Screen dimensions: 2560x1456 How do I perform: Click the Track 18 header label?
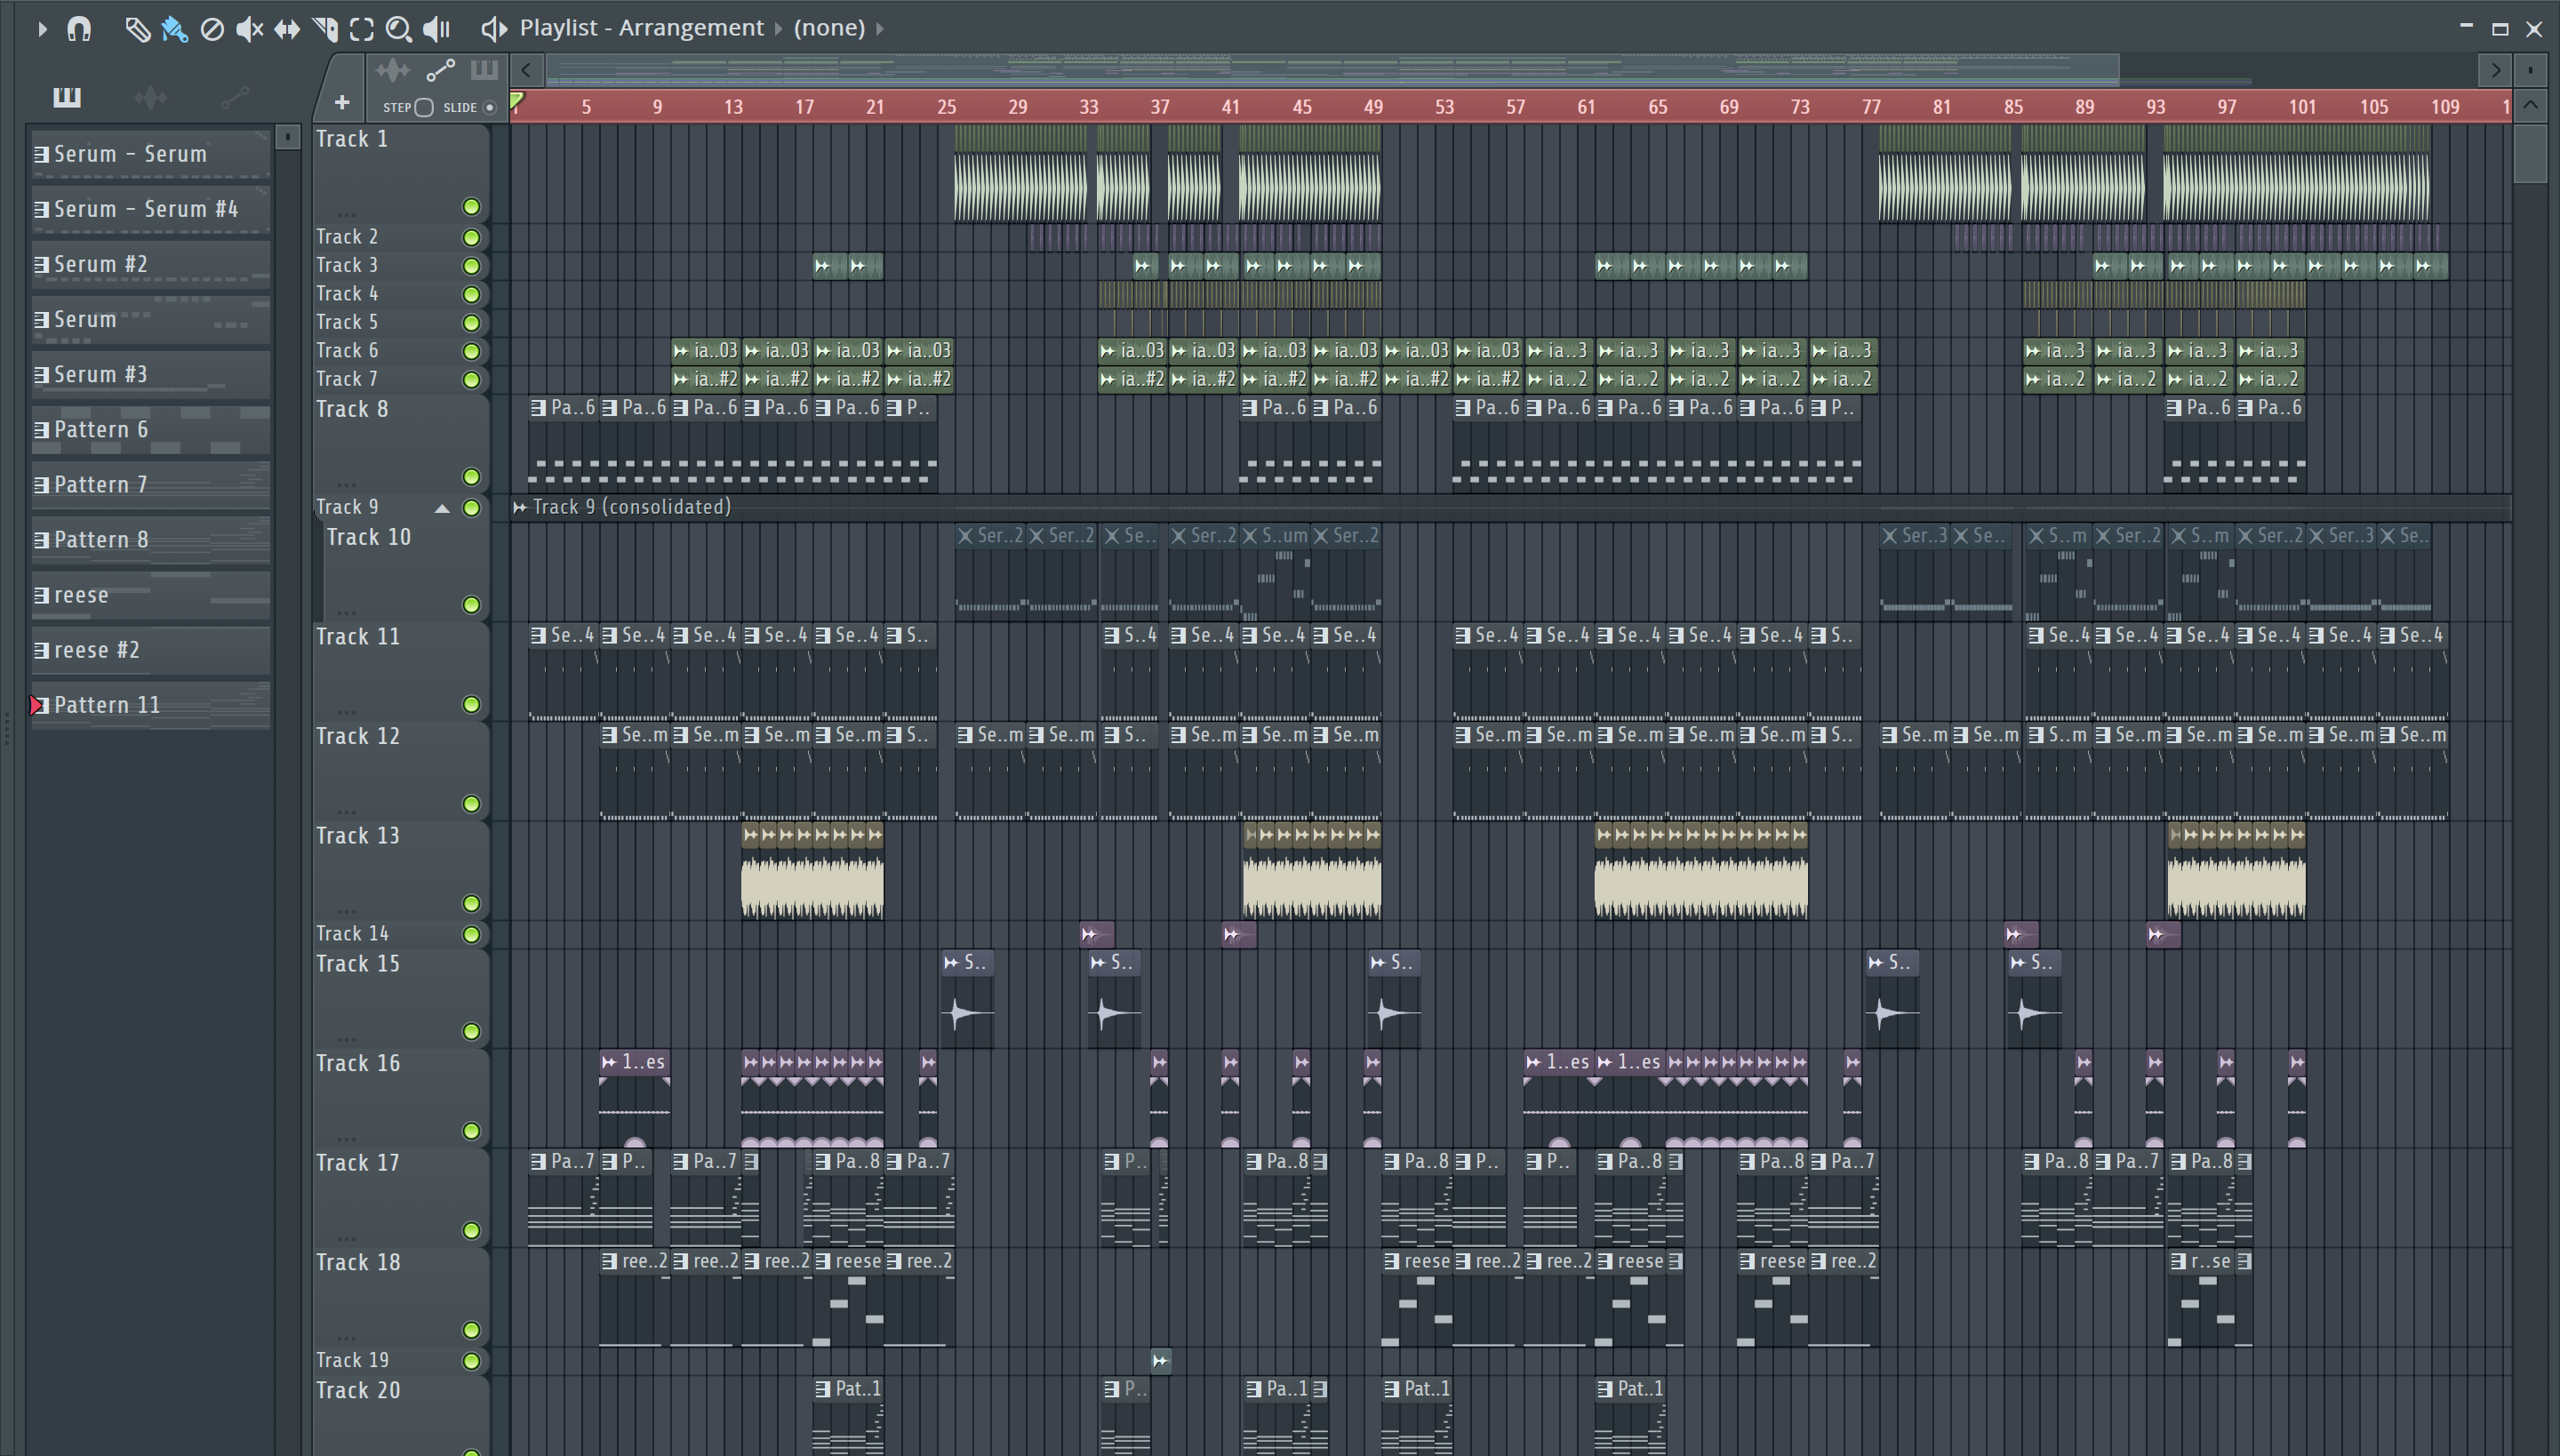(358, 1263)
